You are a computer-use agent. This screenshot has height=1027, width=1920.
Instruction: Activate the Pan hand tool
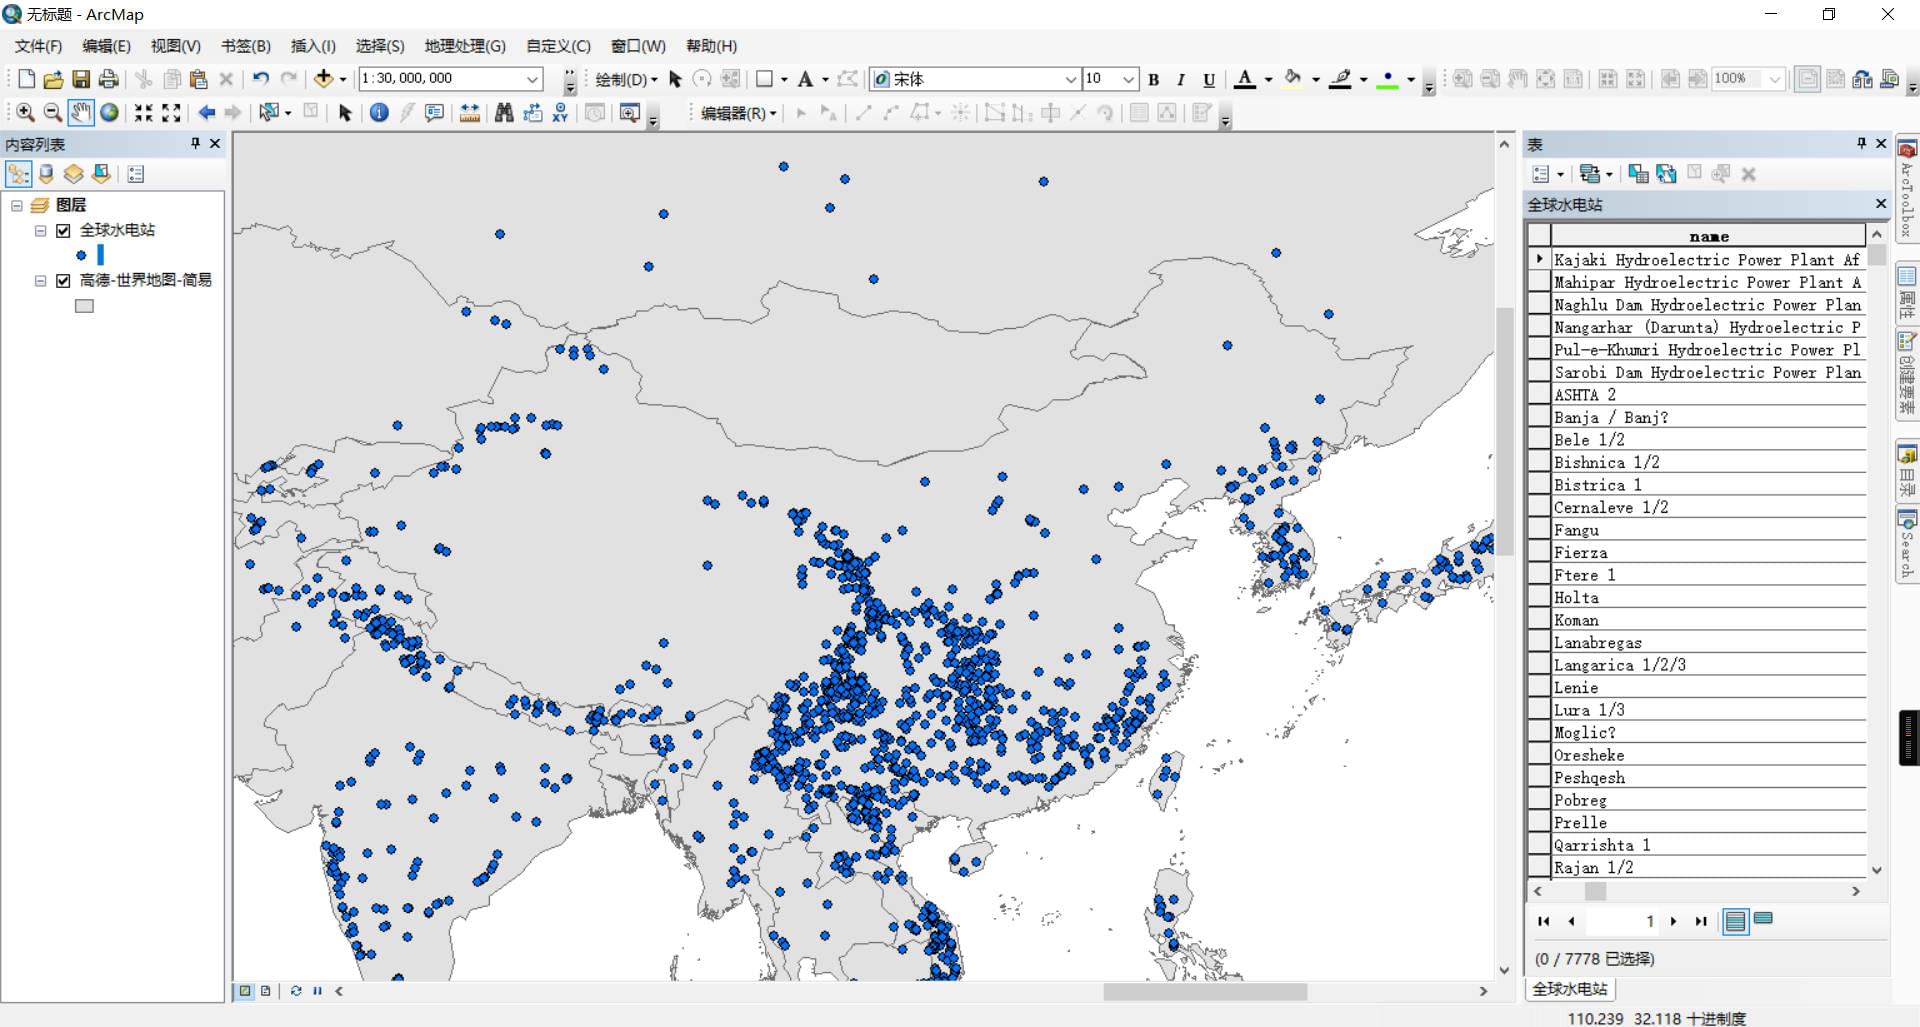pyautogui.click(x=81, y=113)
